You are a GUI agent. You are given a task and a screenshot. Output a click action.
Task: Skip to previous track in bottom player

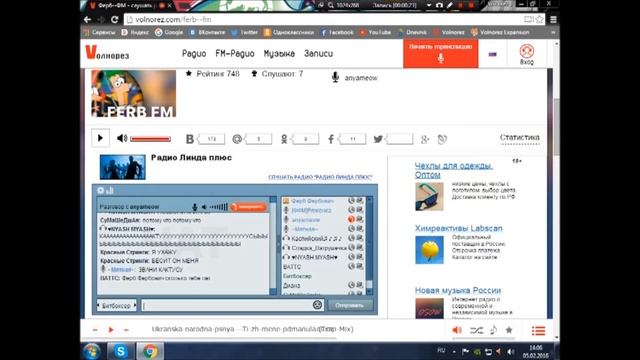(x=95, y=330)
